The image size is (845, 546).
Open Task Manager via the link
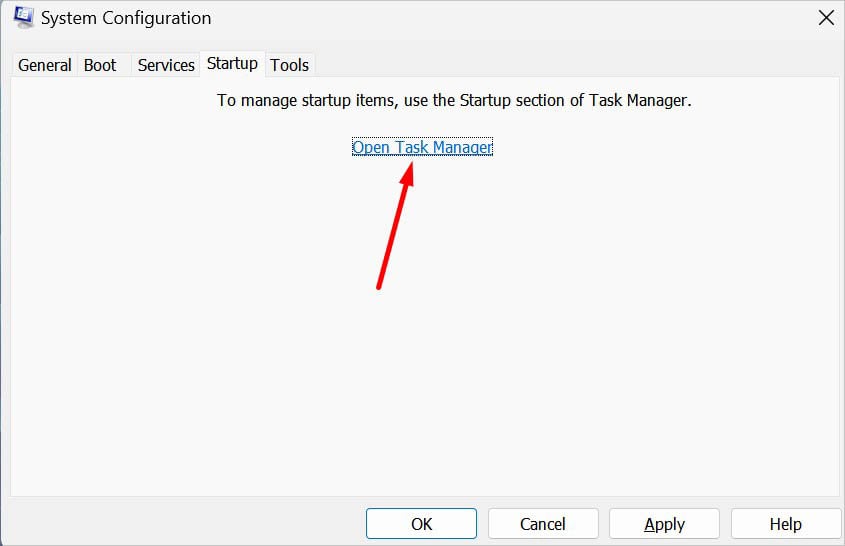tap(422, 147)
